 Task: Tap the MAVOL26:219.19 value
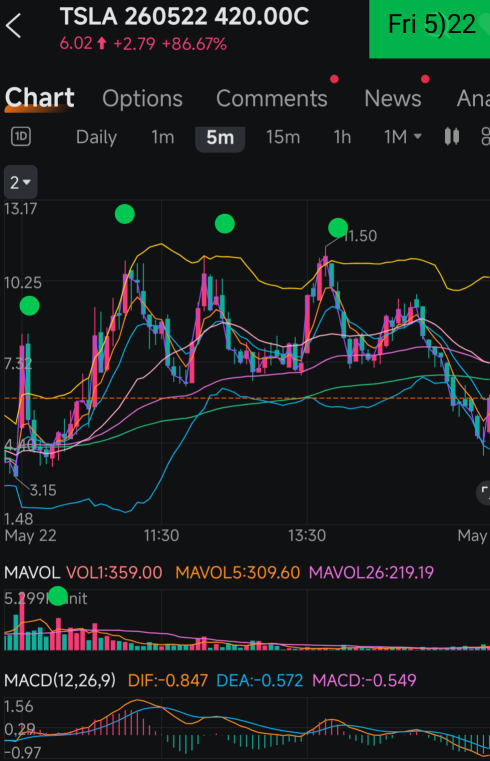[371, 573]
